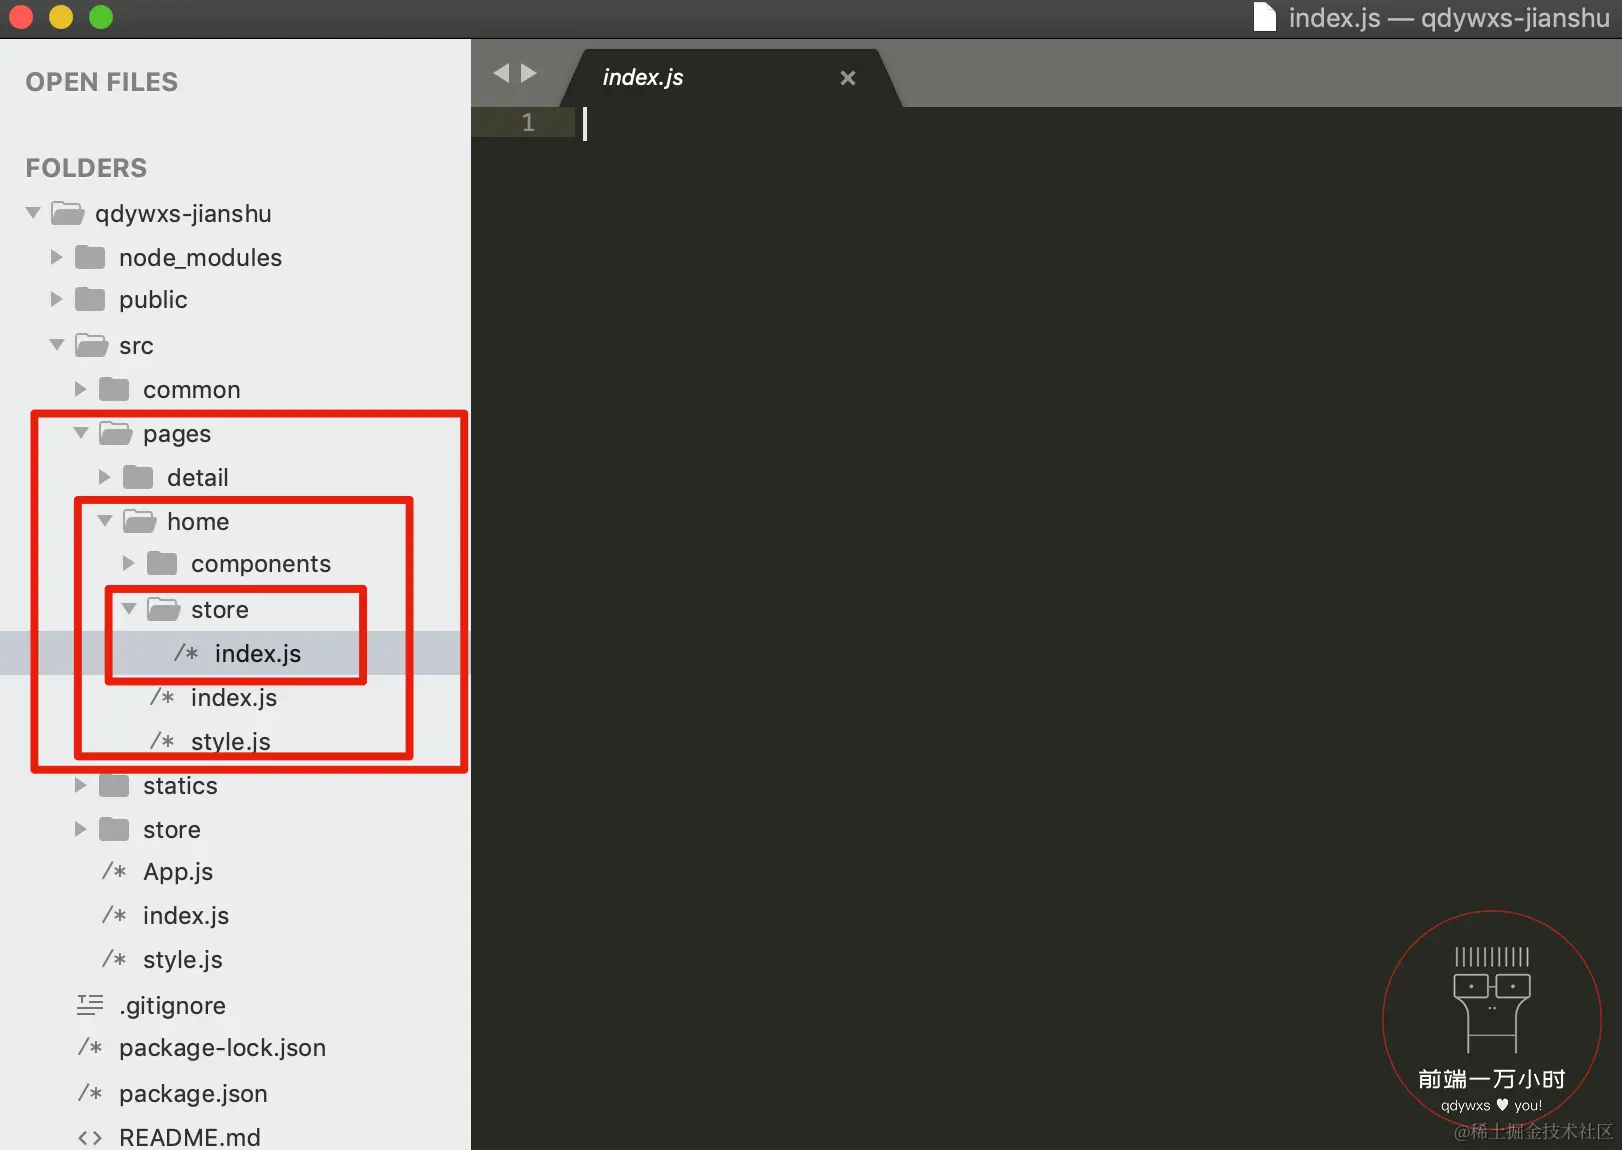Collapse the src folder arrow
The image size is (1622, 1150).
coord(57,345)
